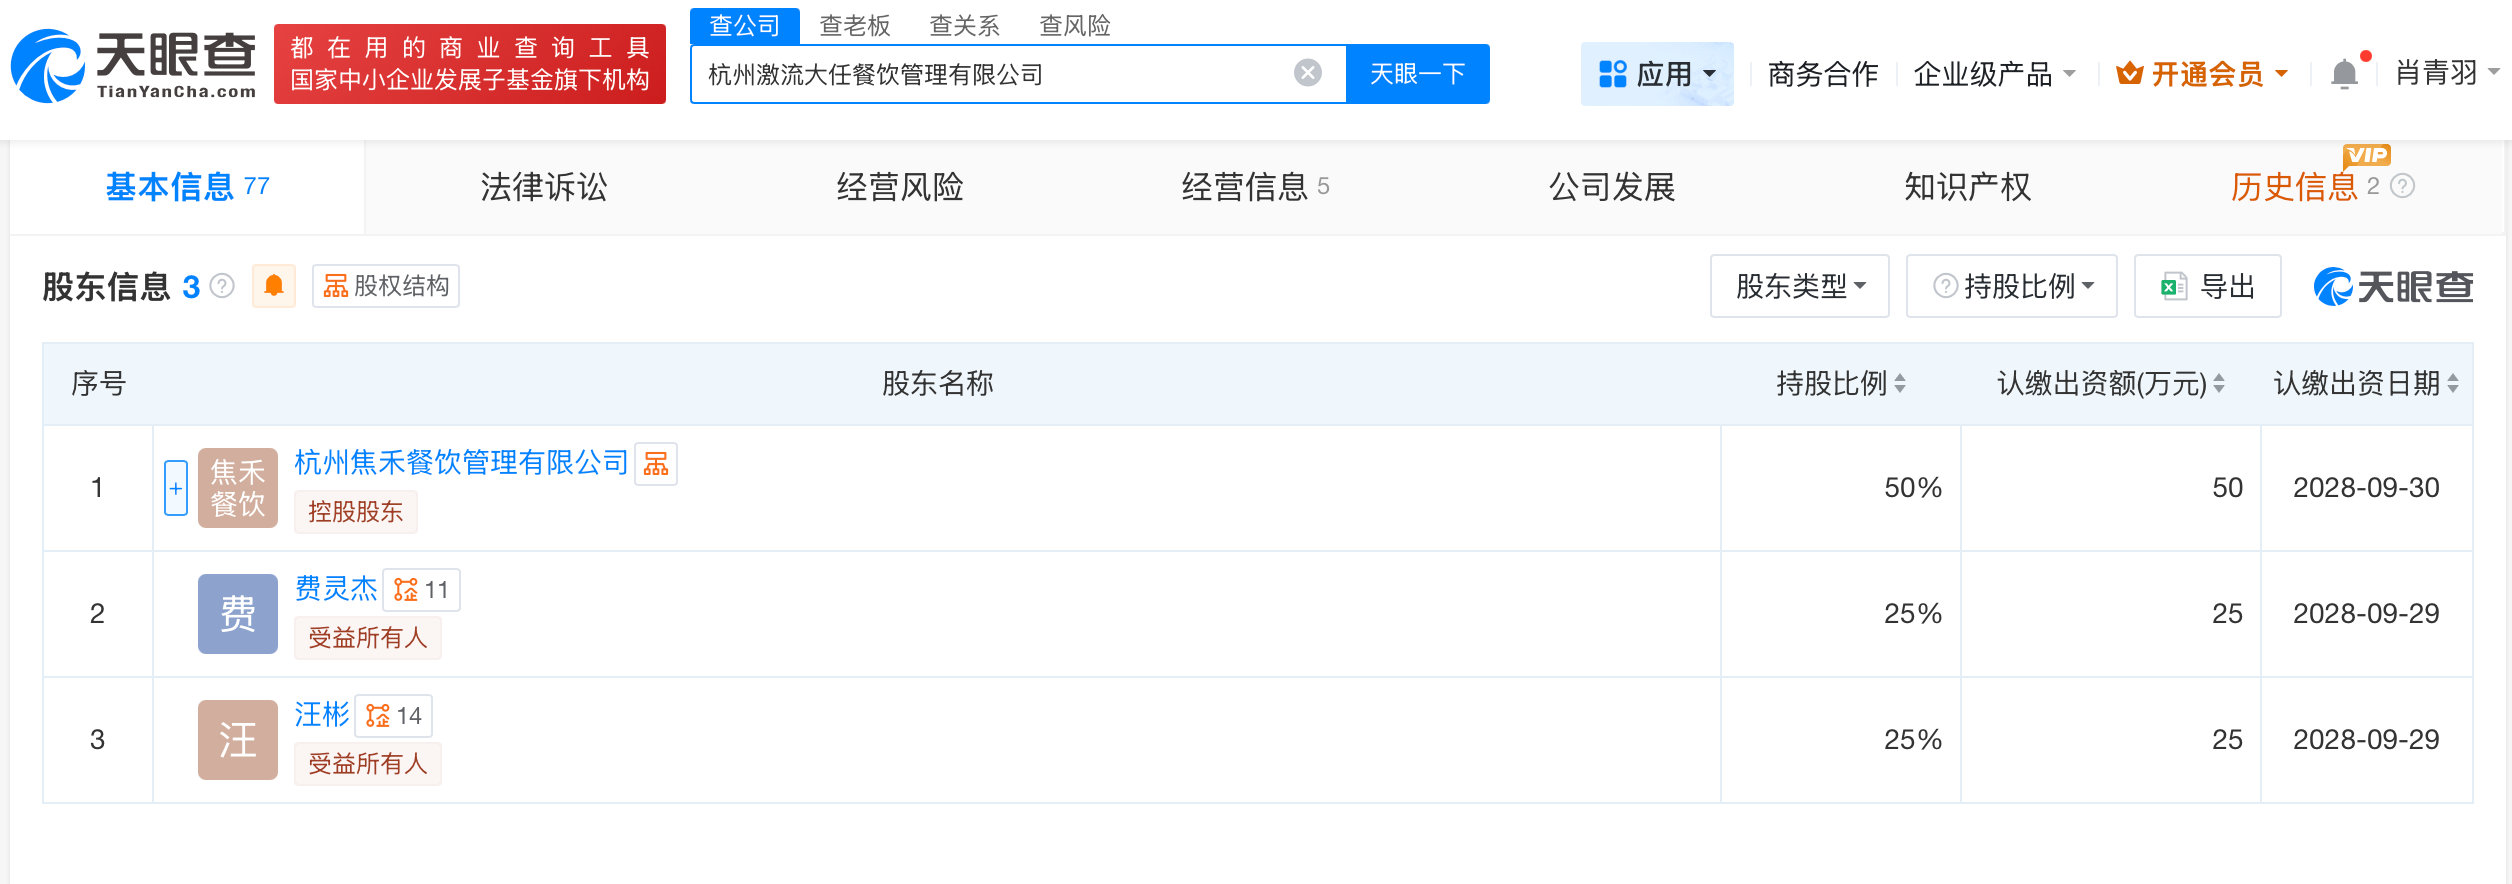Viewport: 2512px width, 884px height.
Task: Click help icon beside 历史信息 tab
Action: tap(2403, 186)
